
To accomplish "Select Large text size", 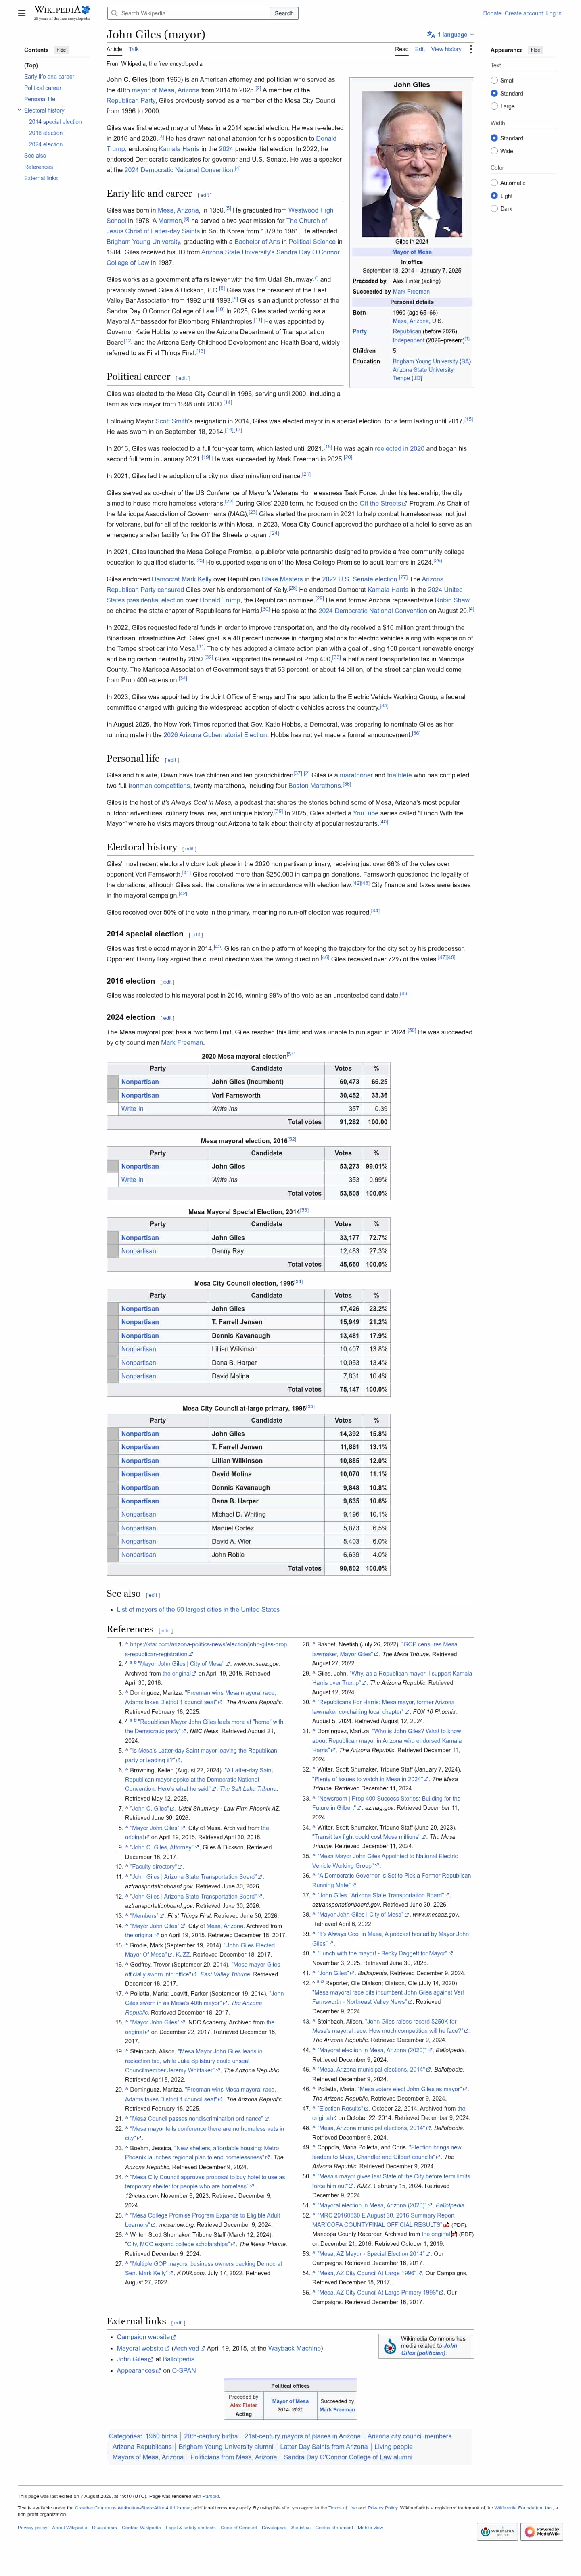I will pyautogui.click(x=494, y=106).
